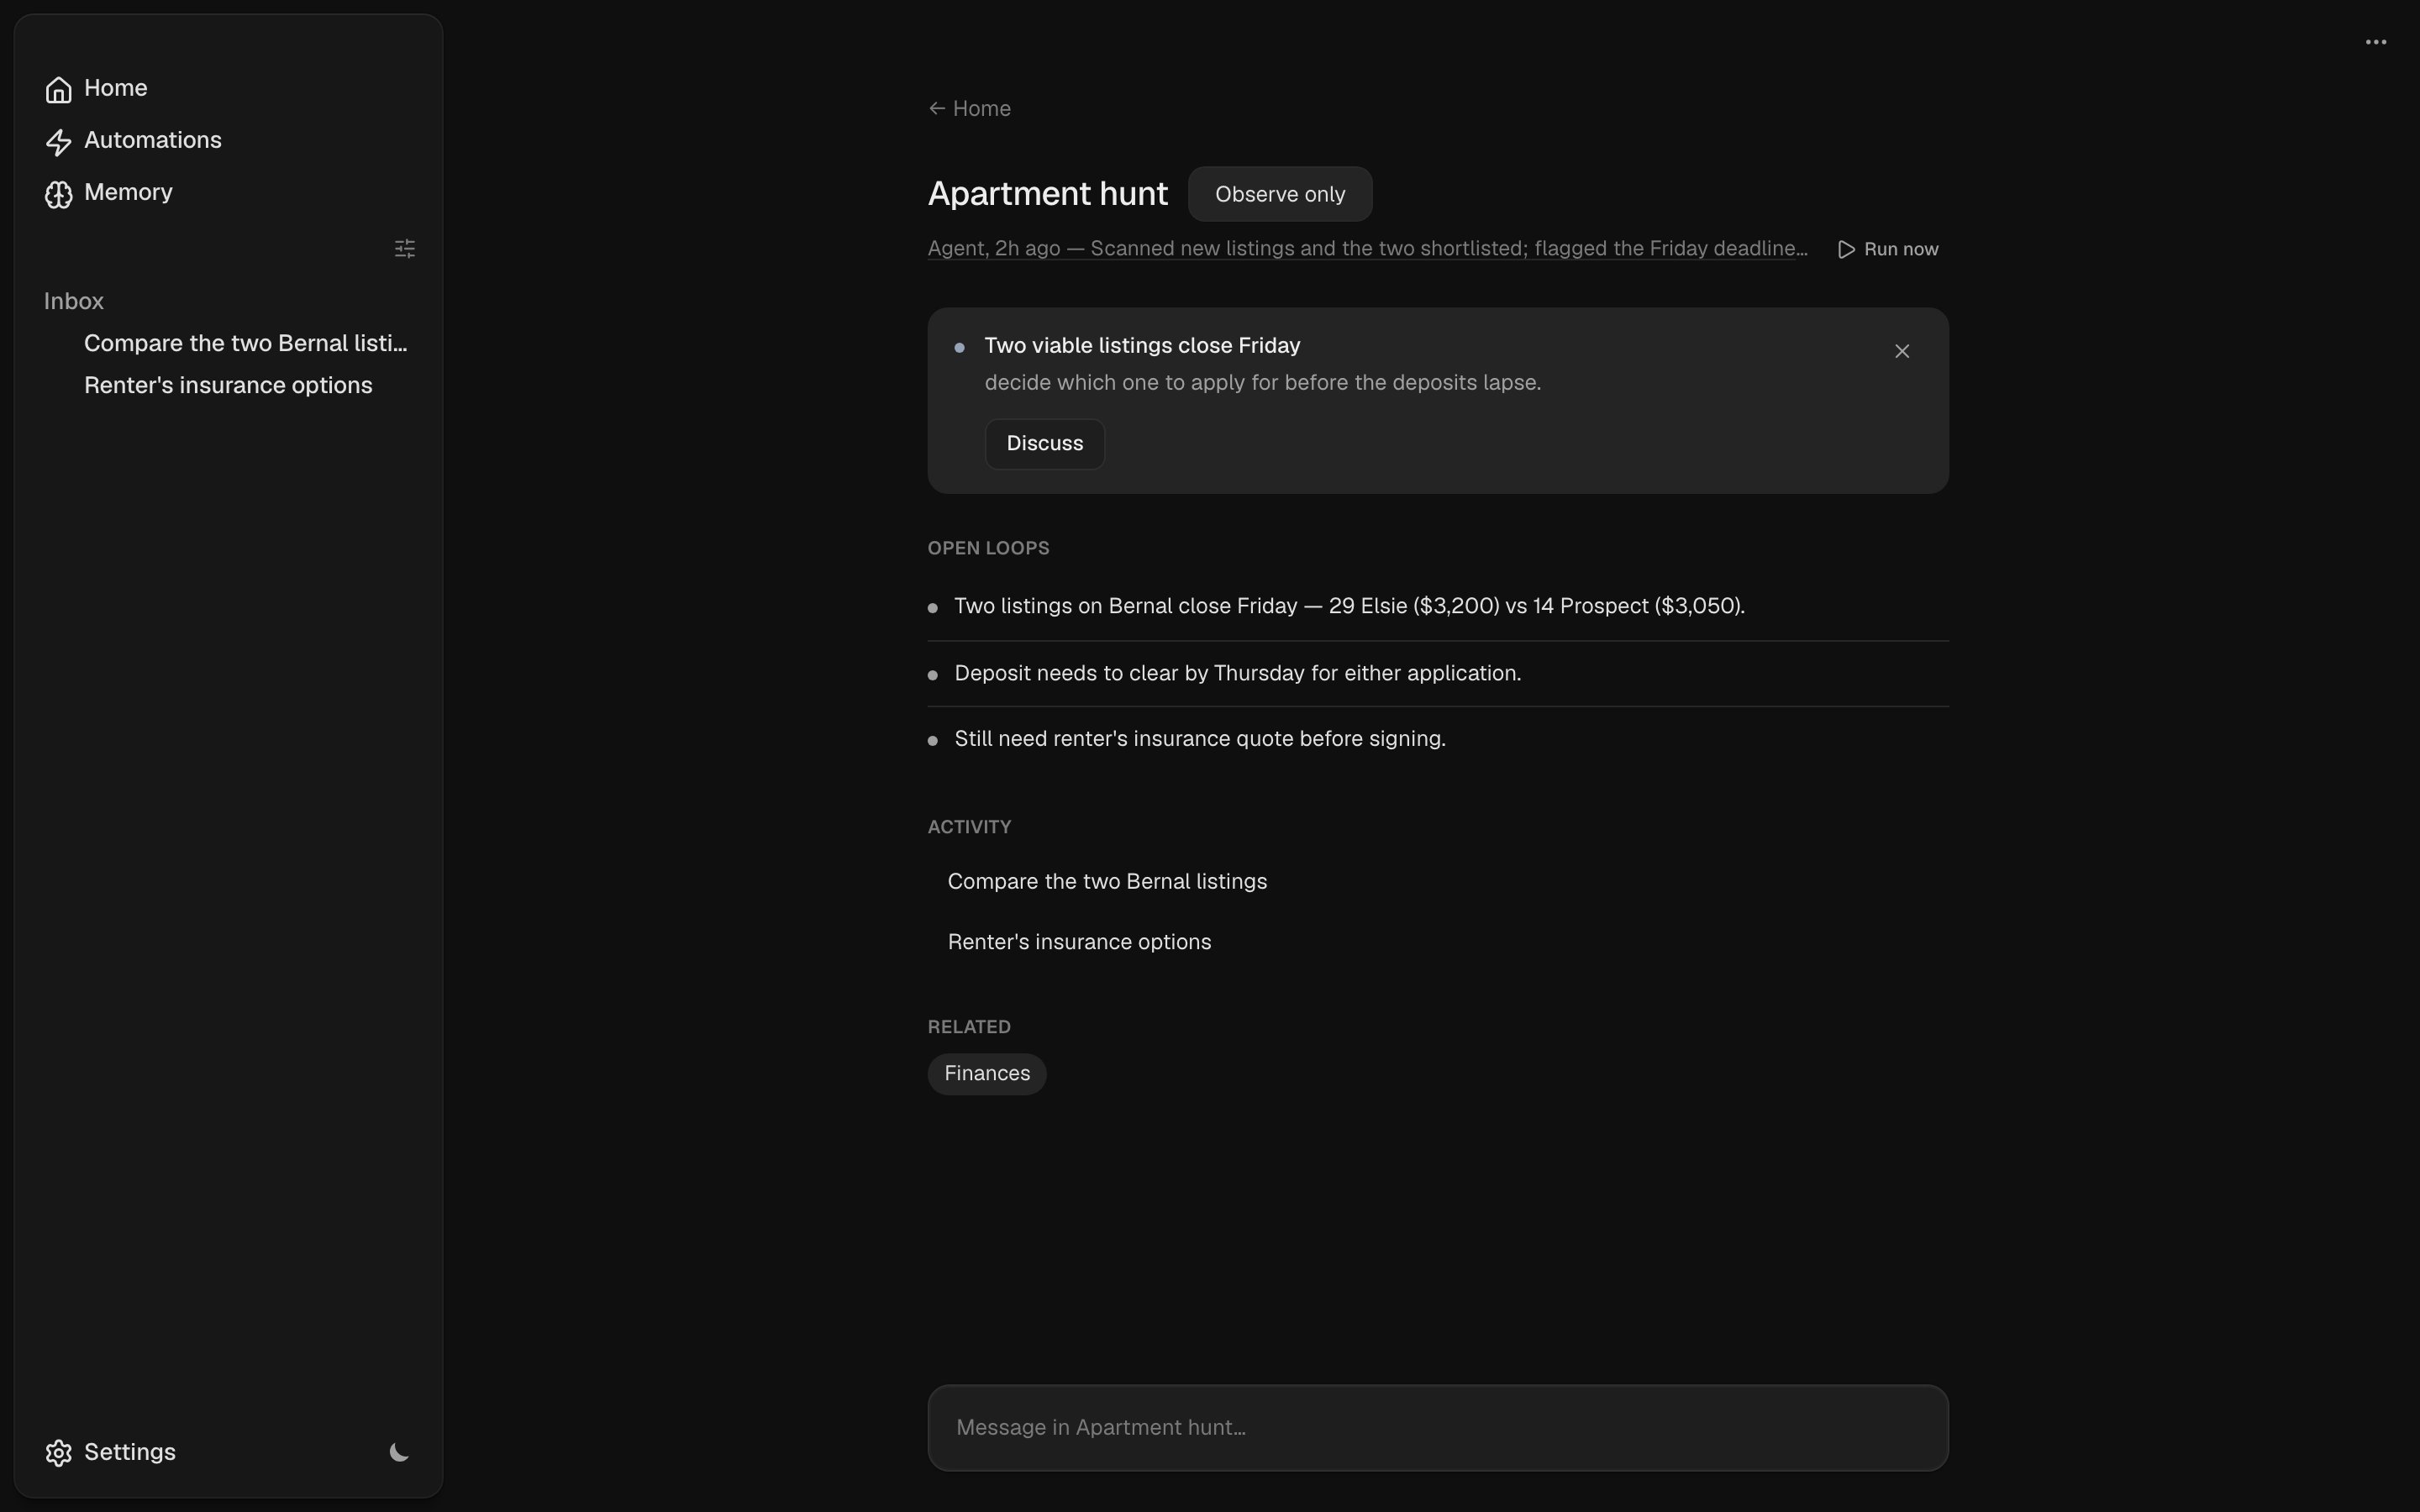Image resolution: width=2420 pixels, height=1512 pixels.
Task: Open the Observe only mode dropdown
Action: (1280, 194)
